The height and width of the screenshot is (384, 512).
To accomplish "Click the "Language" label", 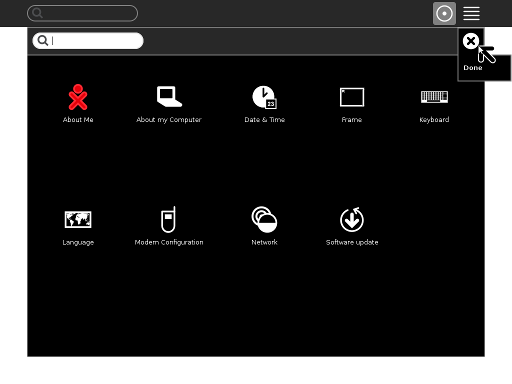I will pos(78,243).
